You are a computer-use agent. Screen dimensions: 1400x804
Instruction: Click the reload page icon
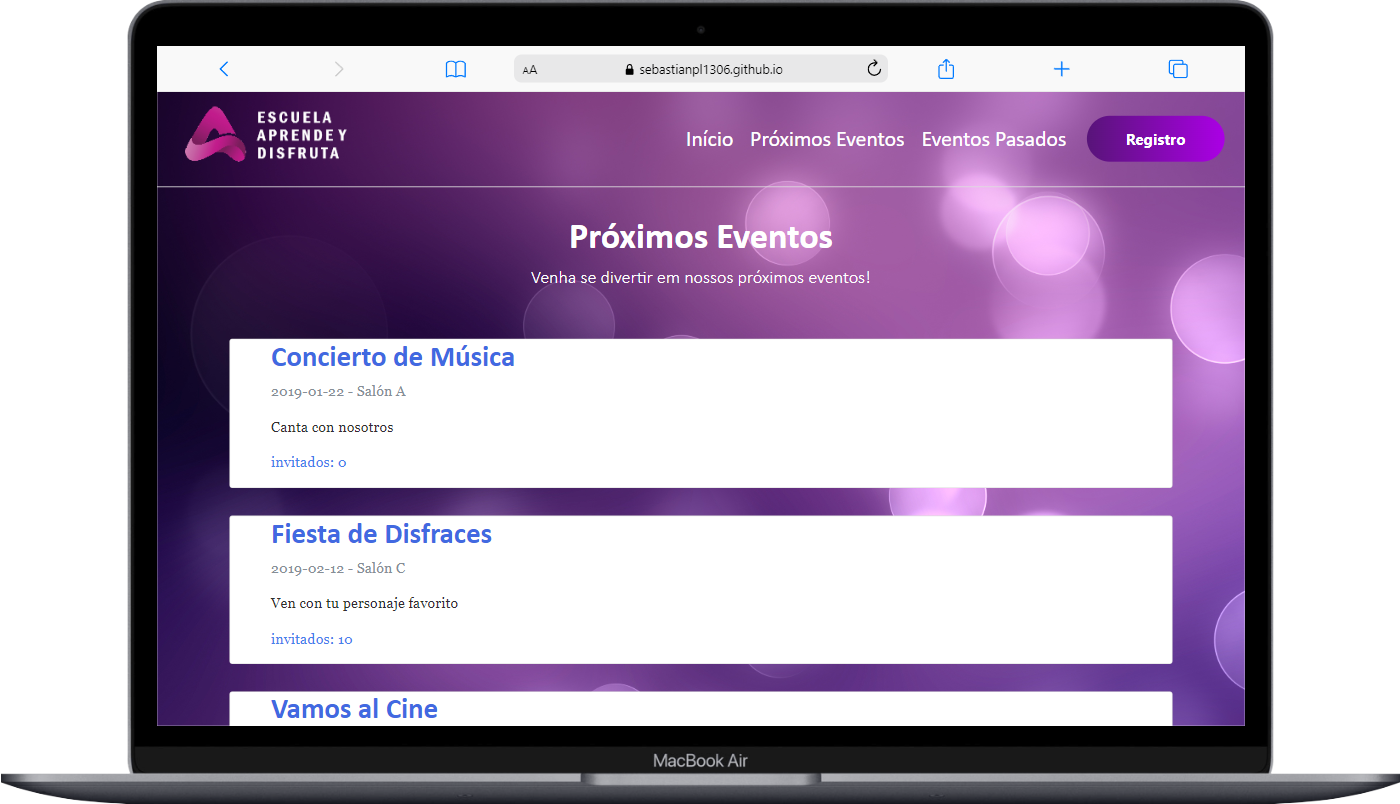pos(873,69)
